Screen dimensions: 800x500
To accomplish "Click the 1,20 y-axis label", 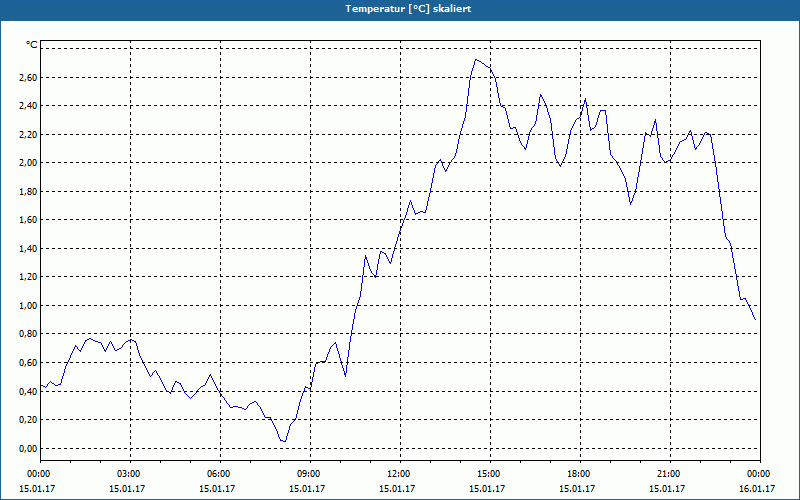I will click(29, 277).
